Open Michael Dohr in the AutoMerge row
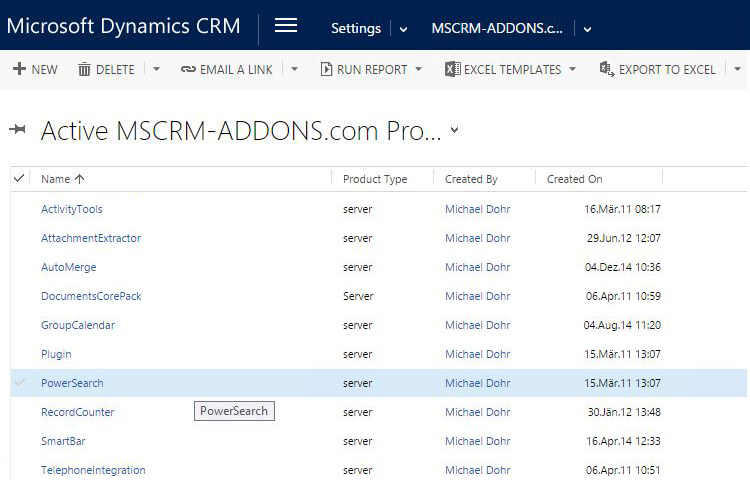Screen dimensions: 750x488 tap(477, 267)
